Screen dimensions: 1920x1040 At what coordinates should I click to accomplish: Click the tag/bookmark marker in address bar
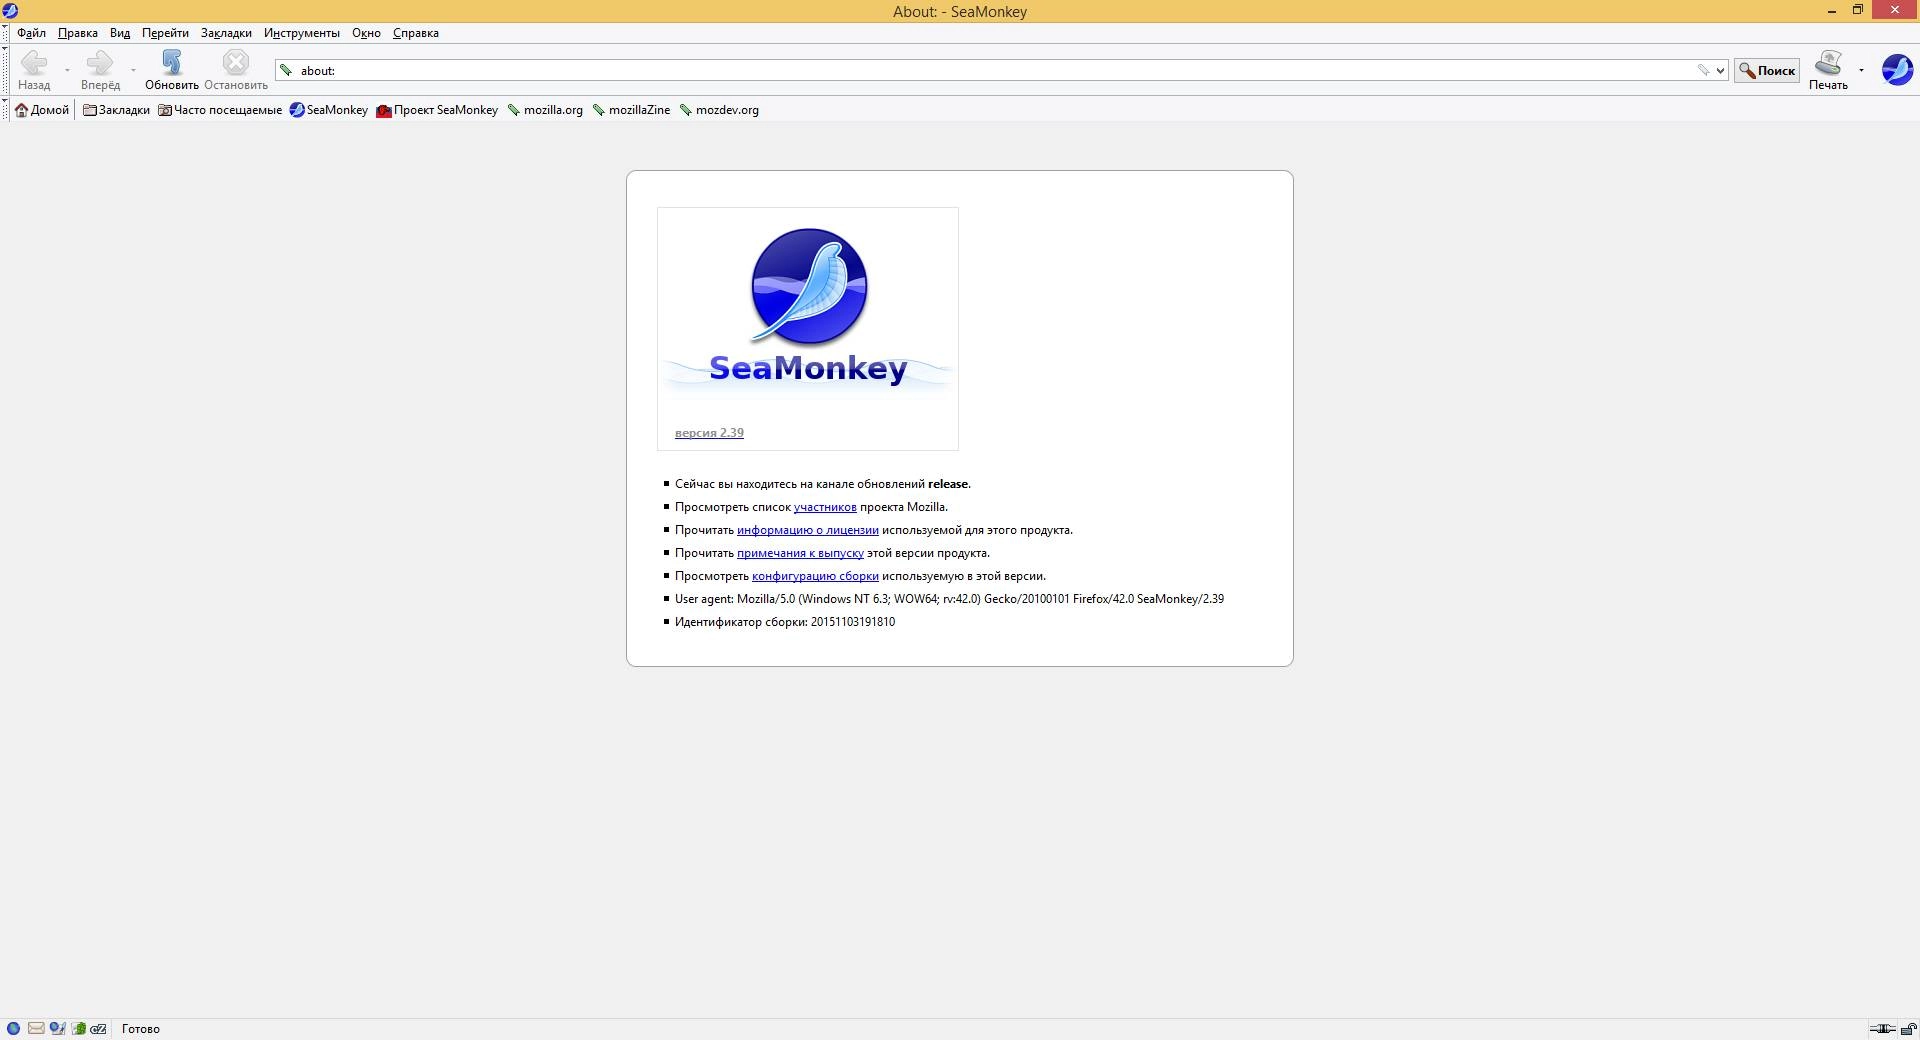click(1702, 70)
